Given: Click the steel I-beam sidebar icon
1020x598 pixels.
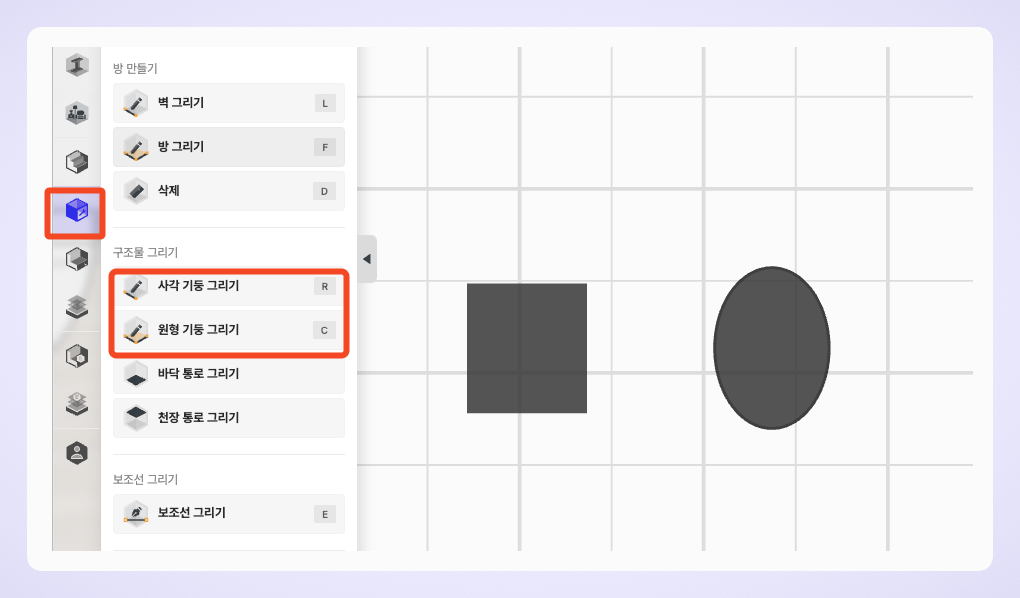Looking at the screenshot, I should (x=77, y=66).
